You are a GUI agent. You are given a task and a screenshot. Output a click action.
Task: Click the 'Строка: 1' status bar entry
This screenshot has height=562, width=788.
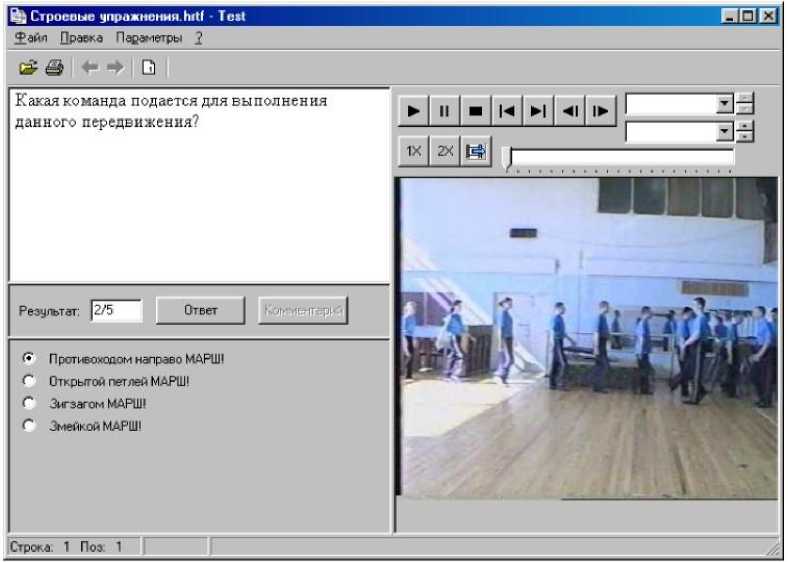(x=40, y=546)
